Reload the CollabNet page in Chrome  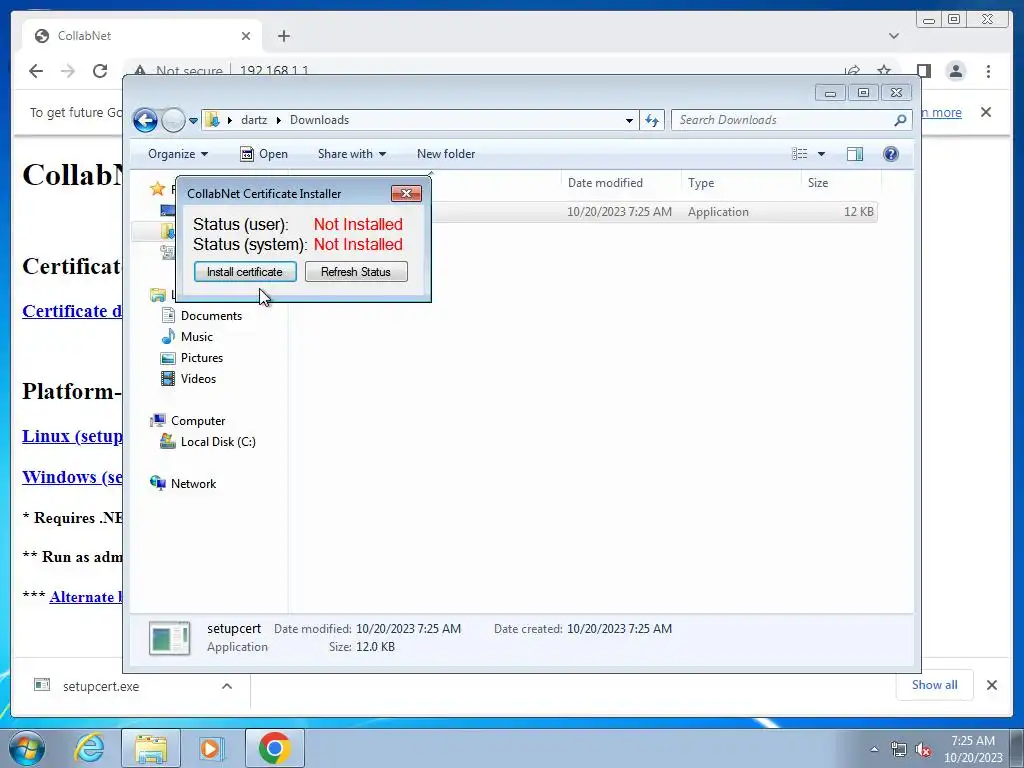pyautogui.click(x=100, y=71)
